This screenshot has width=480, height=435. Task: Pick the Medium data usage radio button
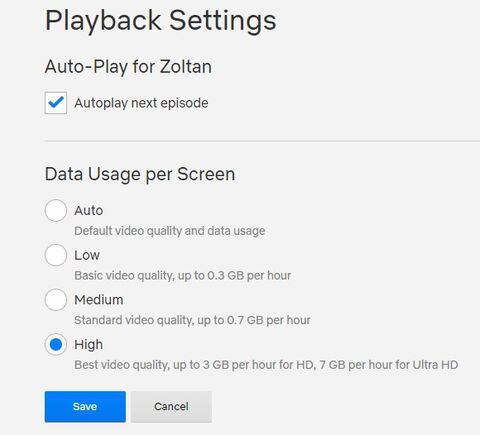(56, 300)
